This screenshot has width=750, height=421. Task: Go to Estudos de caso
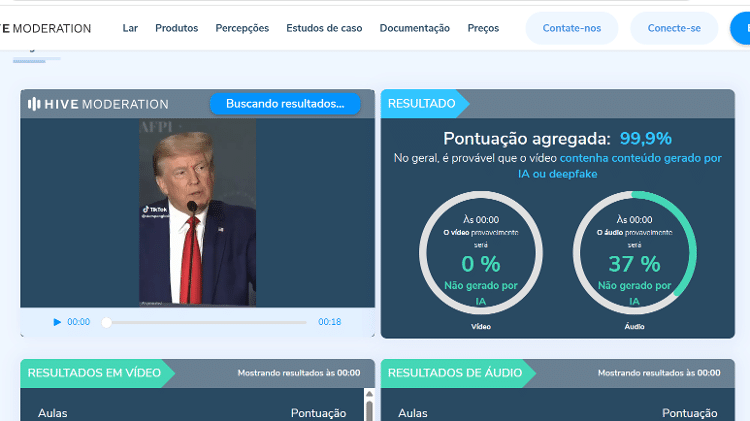324,28
